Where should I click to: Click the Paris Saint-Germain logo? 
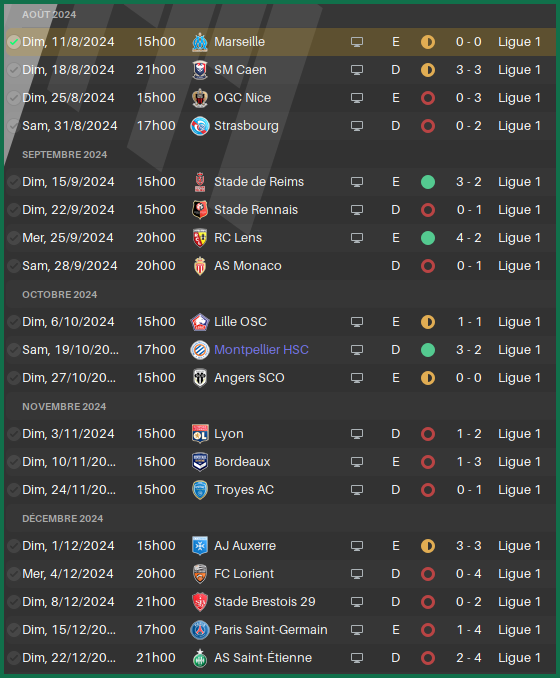point(200,630)
